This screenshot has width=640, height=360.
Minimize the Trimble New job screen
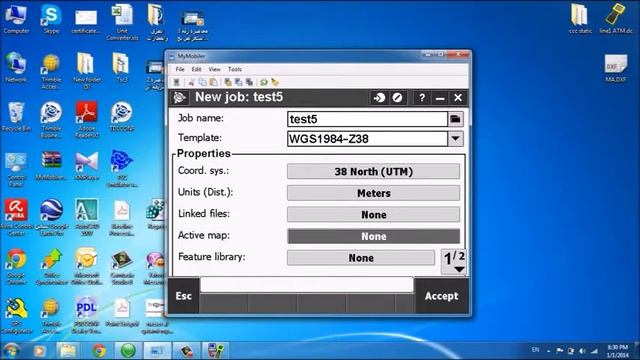point(440,98)
